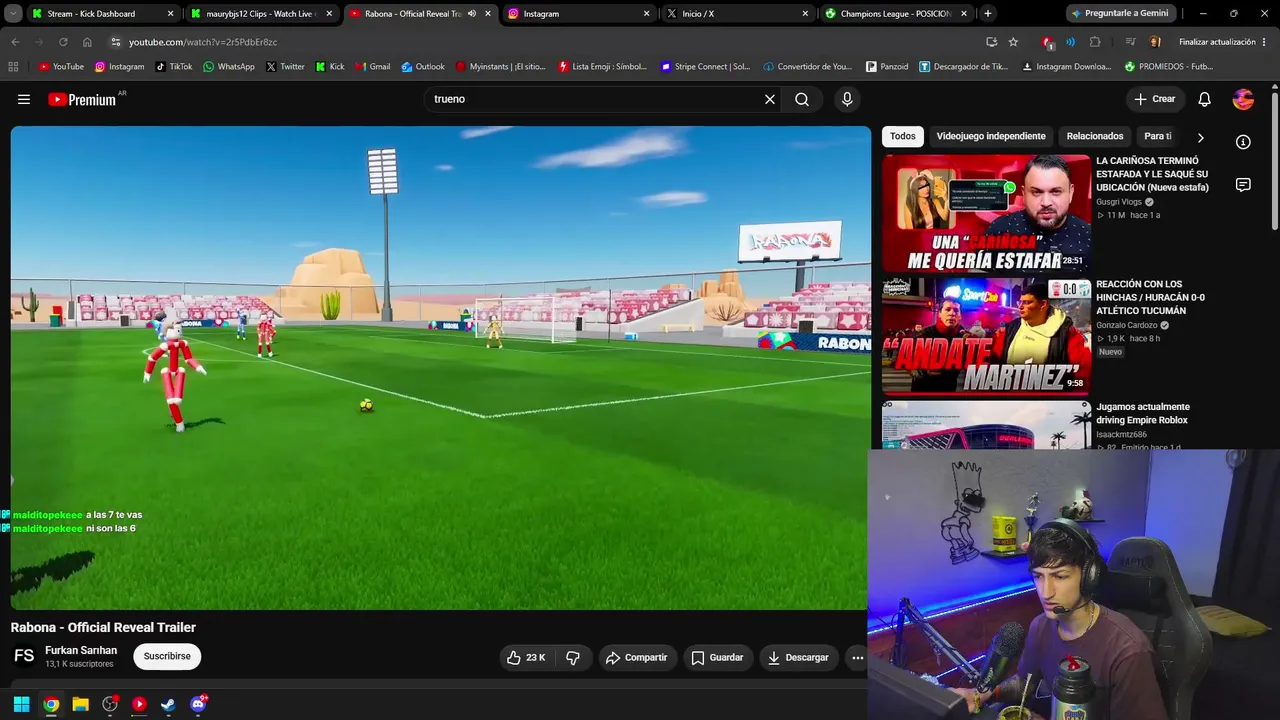Open OBS Studio from the taskbar
The height and width of the screenshot is (720, 1280).
coord(110,704)
